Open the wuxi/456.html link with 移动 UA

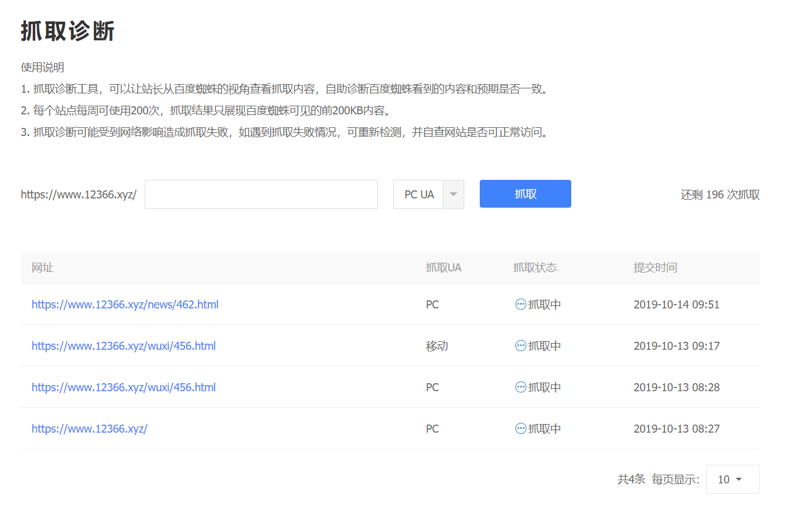pos(123,346)
